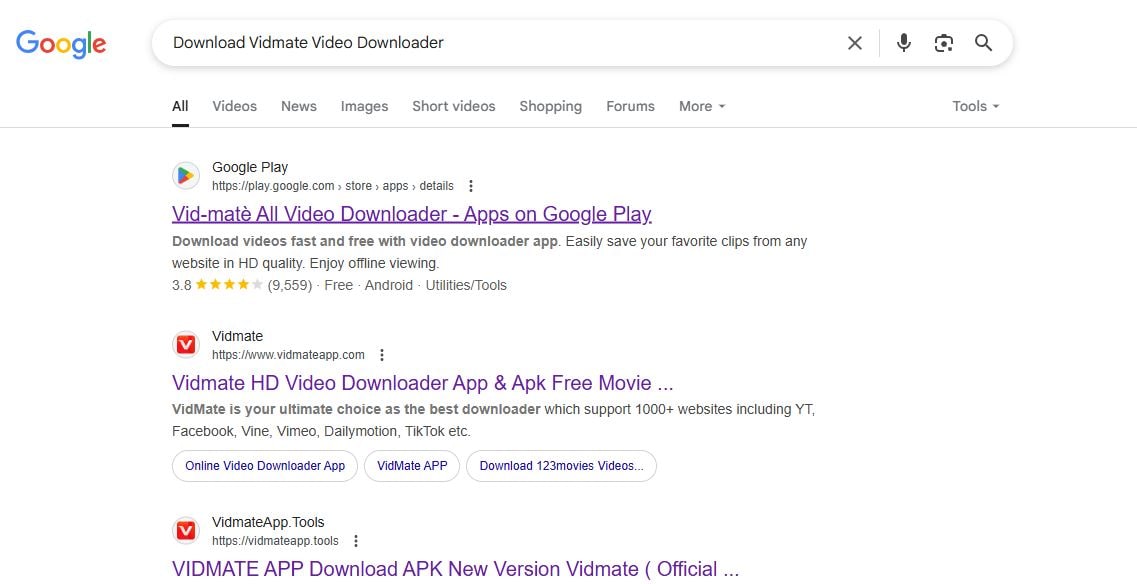Click the Google logo
1137x584 pixels.
[x=61, y=44]
